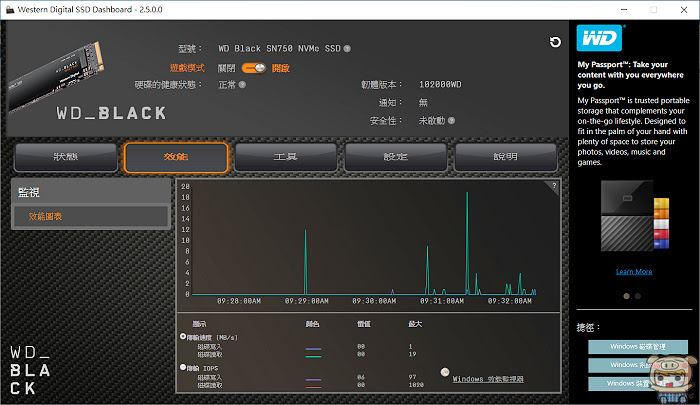700x405 pixels.
Task: Select the first ad carousel dot
Action: coord(626,296)
